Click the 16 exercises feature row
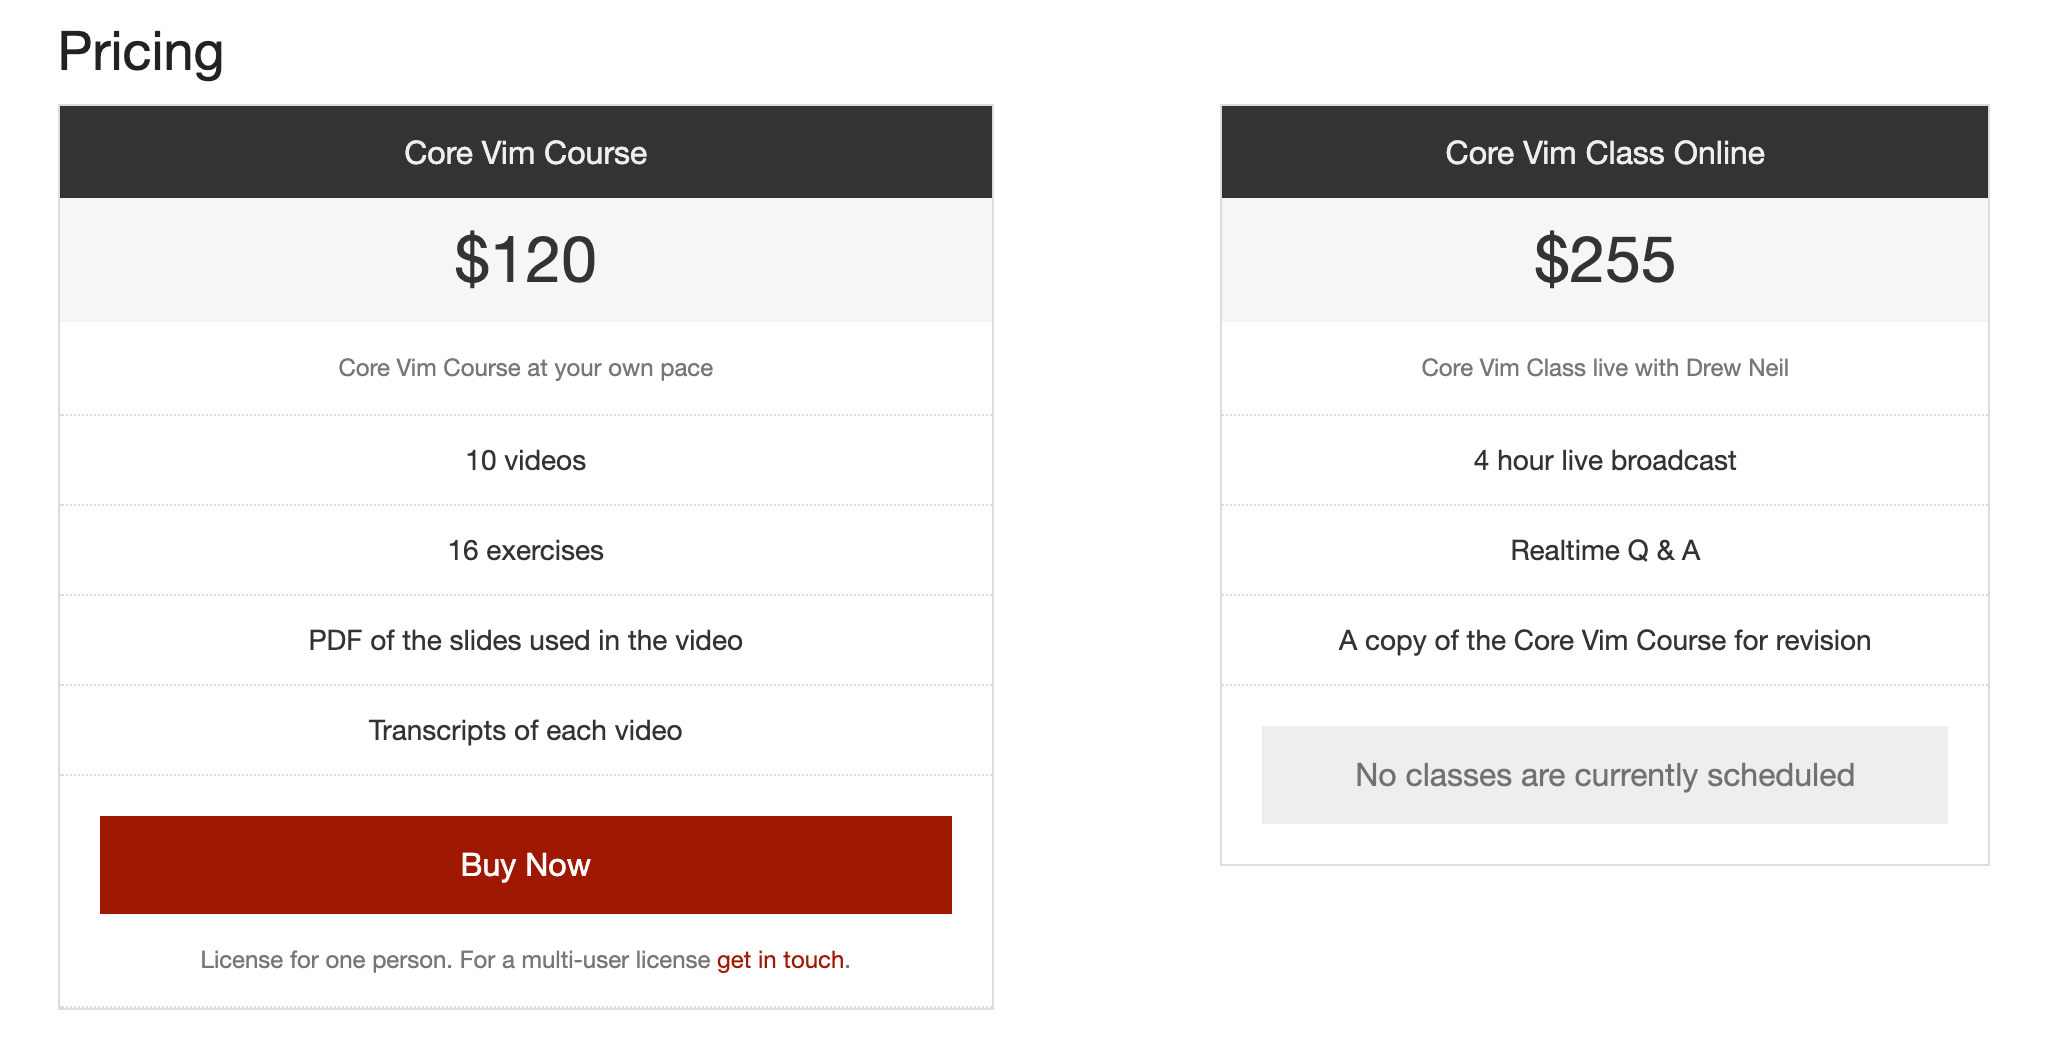This screenshot has width=2056, height=1058. tap(525, 550)
